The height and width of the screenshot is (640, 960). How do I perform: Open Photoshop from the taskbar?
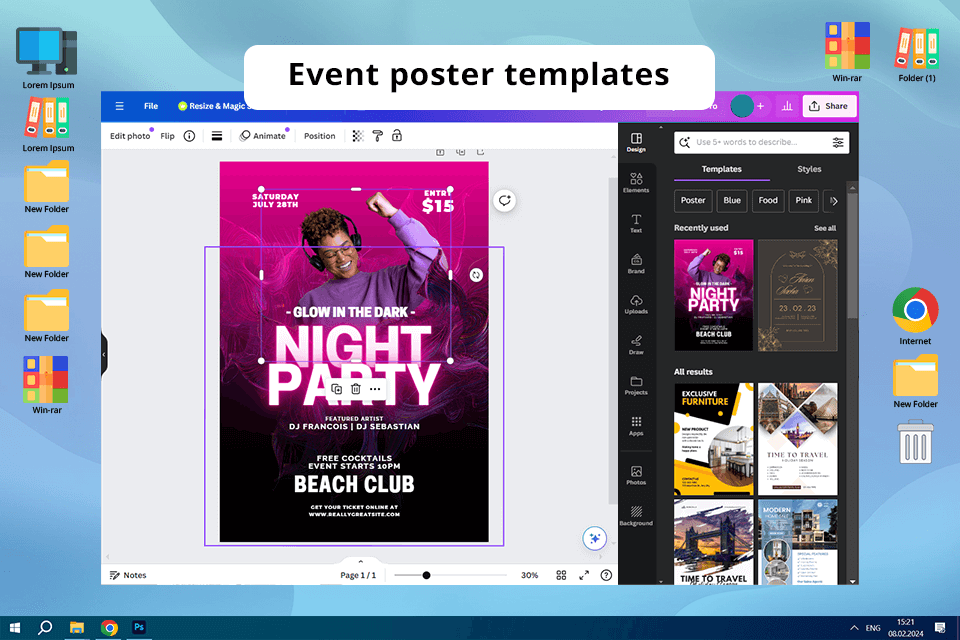coord(139,627)
